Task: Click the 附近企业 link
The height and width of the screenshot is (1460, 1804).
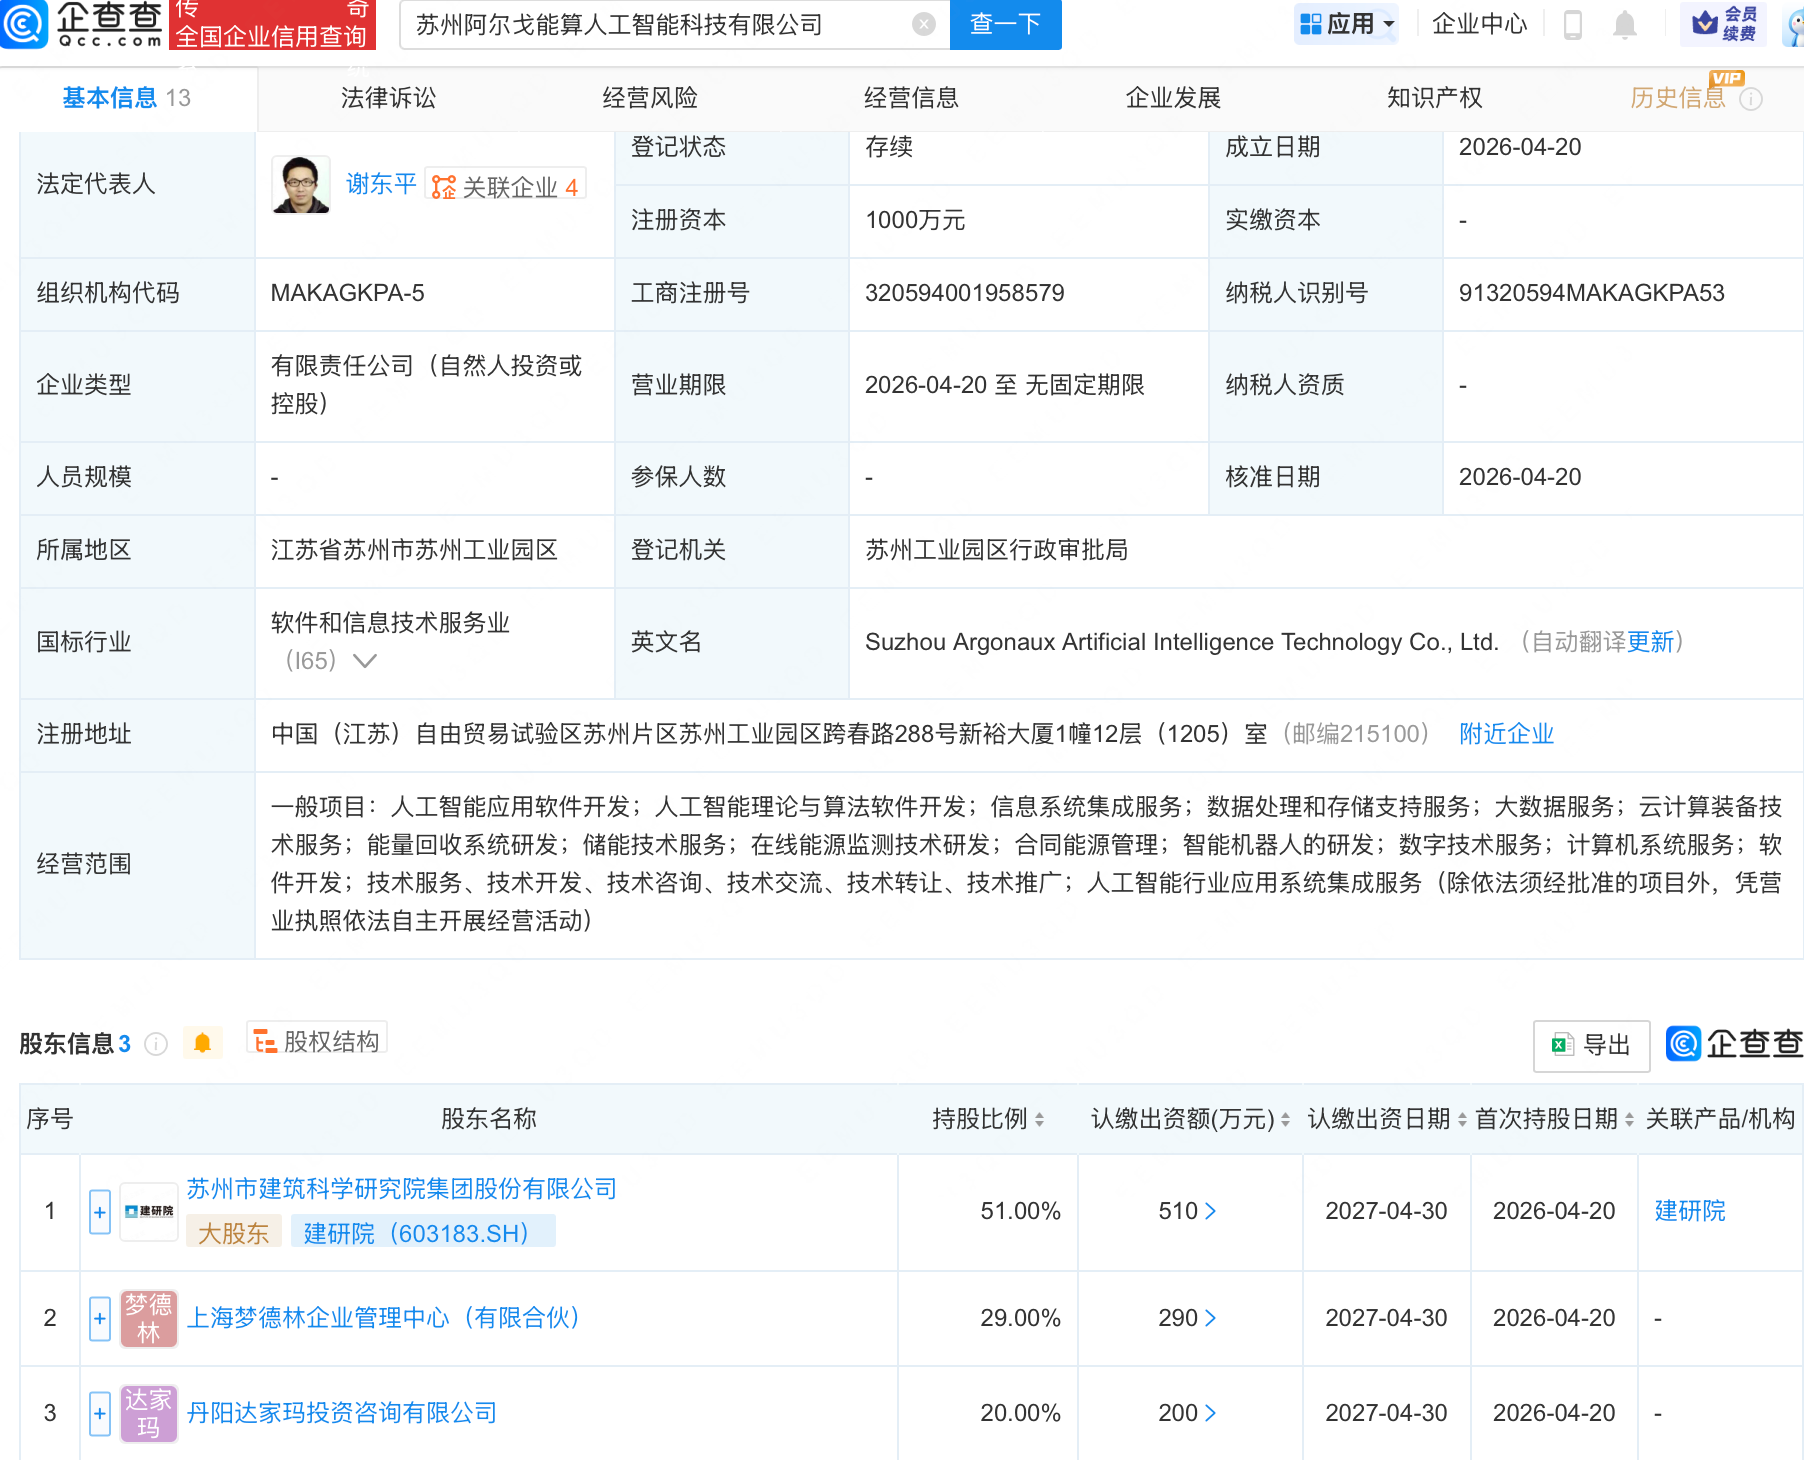Action: tap(1505, 734)
